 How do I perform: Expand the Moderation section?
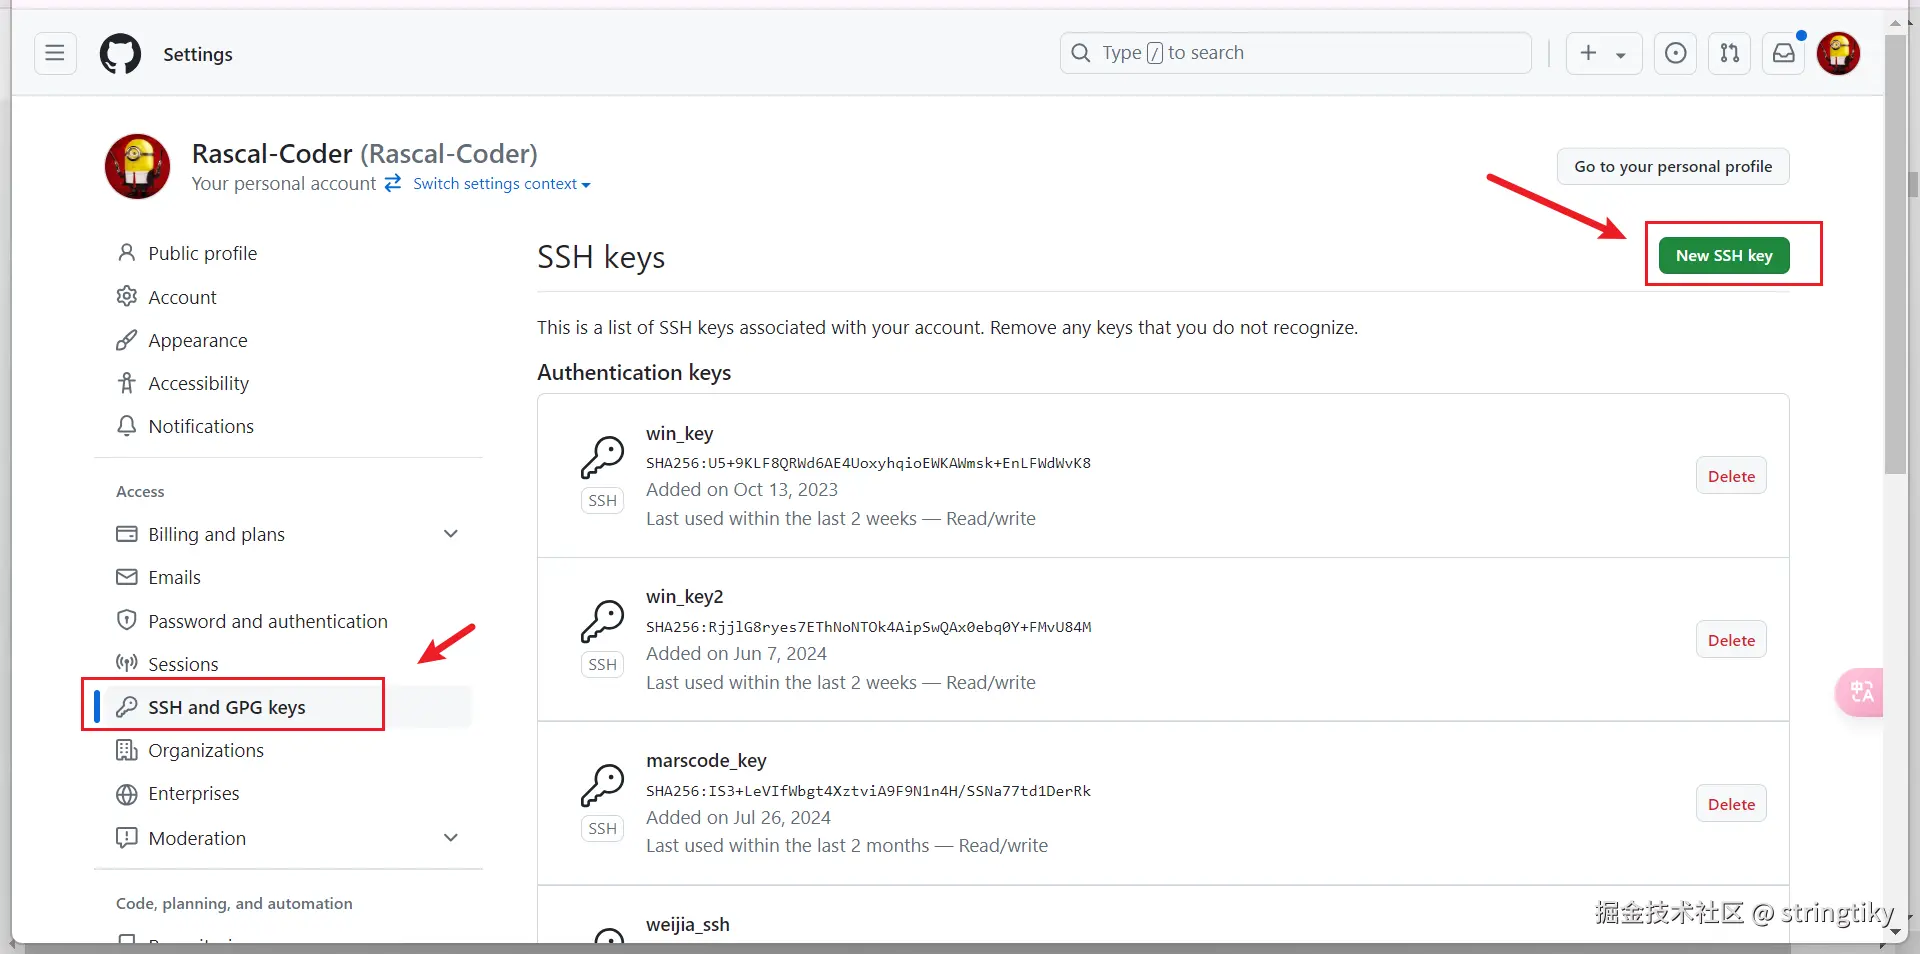(x=451, y=838)
